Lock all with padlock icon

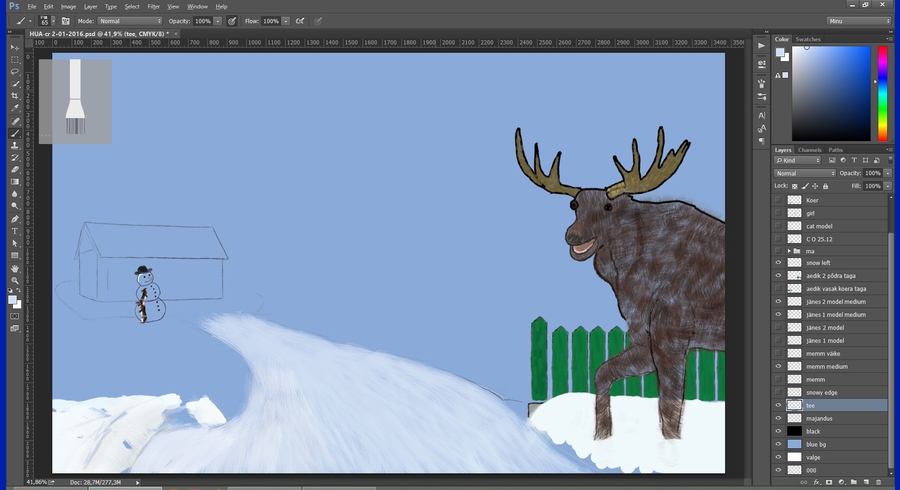[825, 186]
